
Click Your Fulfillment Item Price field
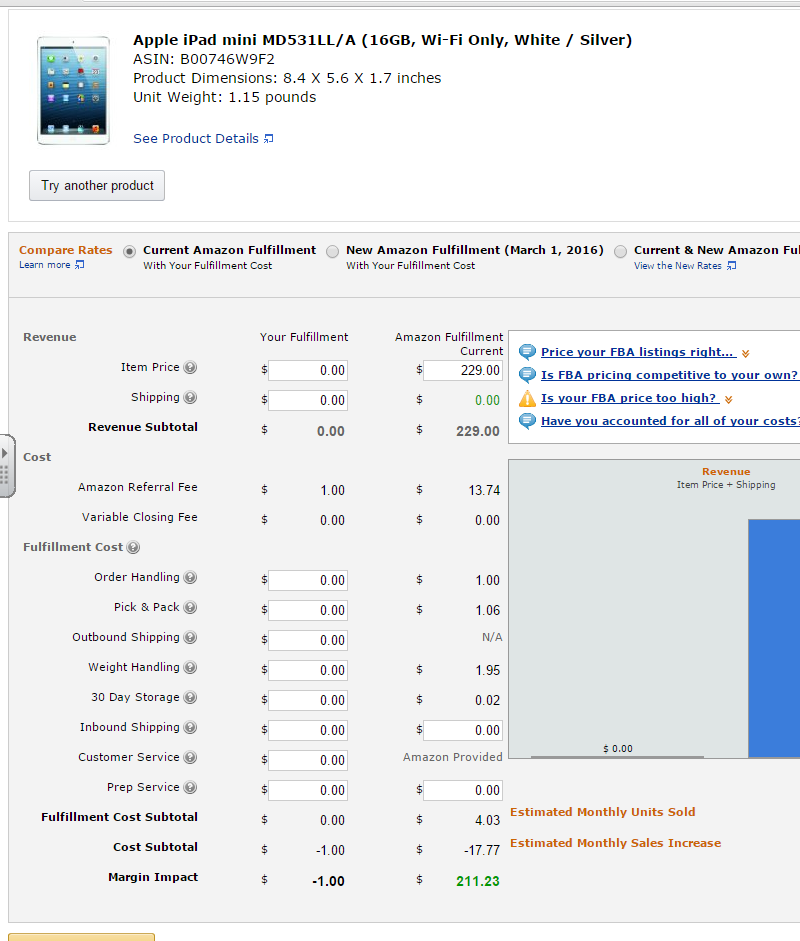point(308,370)
